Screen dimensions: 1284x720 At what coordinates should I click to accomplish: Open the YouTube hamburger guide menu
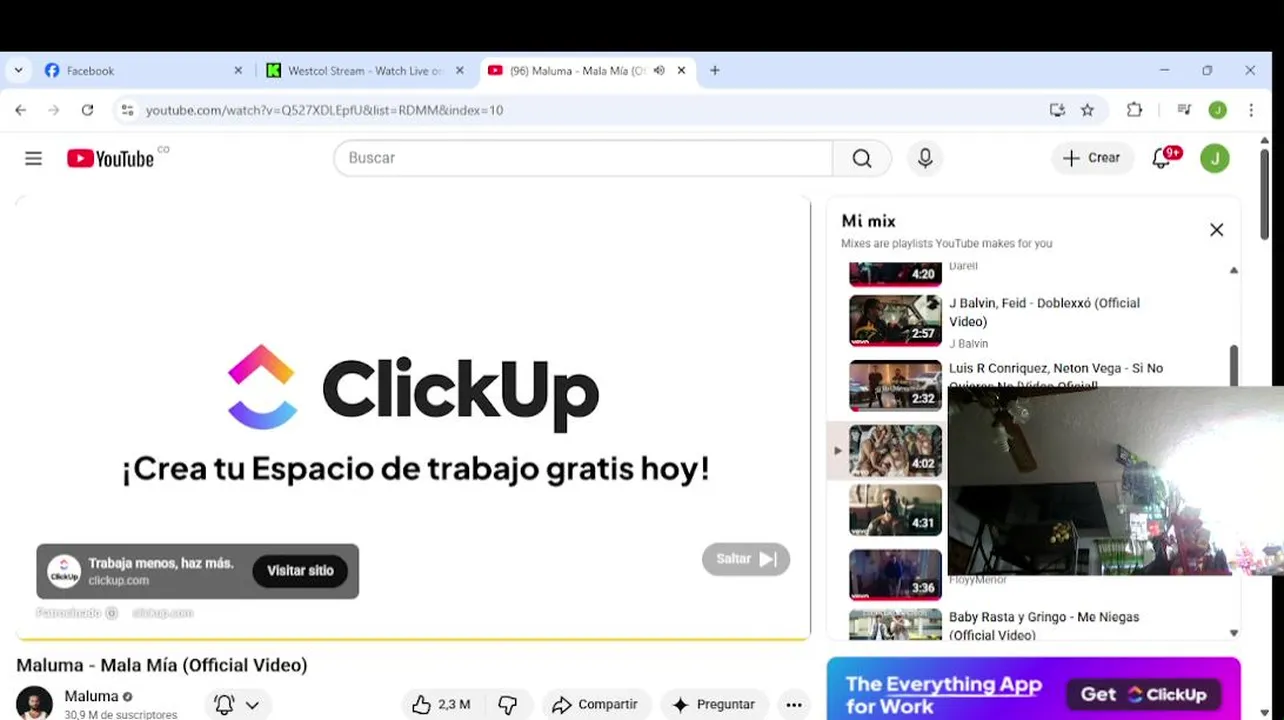pyautogui.click(x=33, y=158)
